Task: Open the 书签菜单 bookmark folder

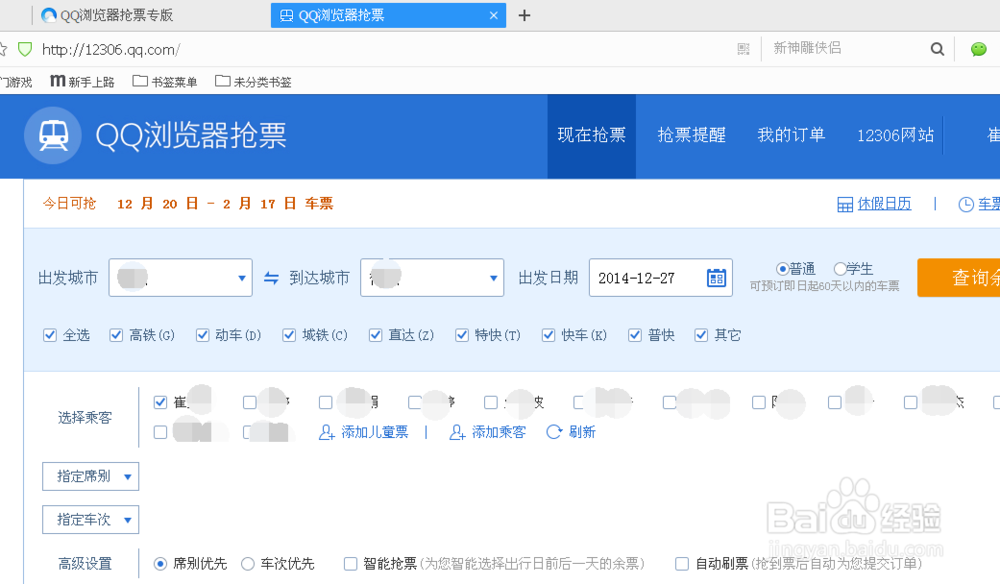Action: point(165,82)
